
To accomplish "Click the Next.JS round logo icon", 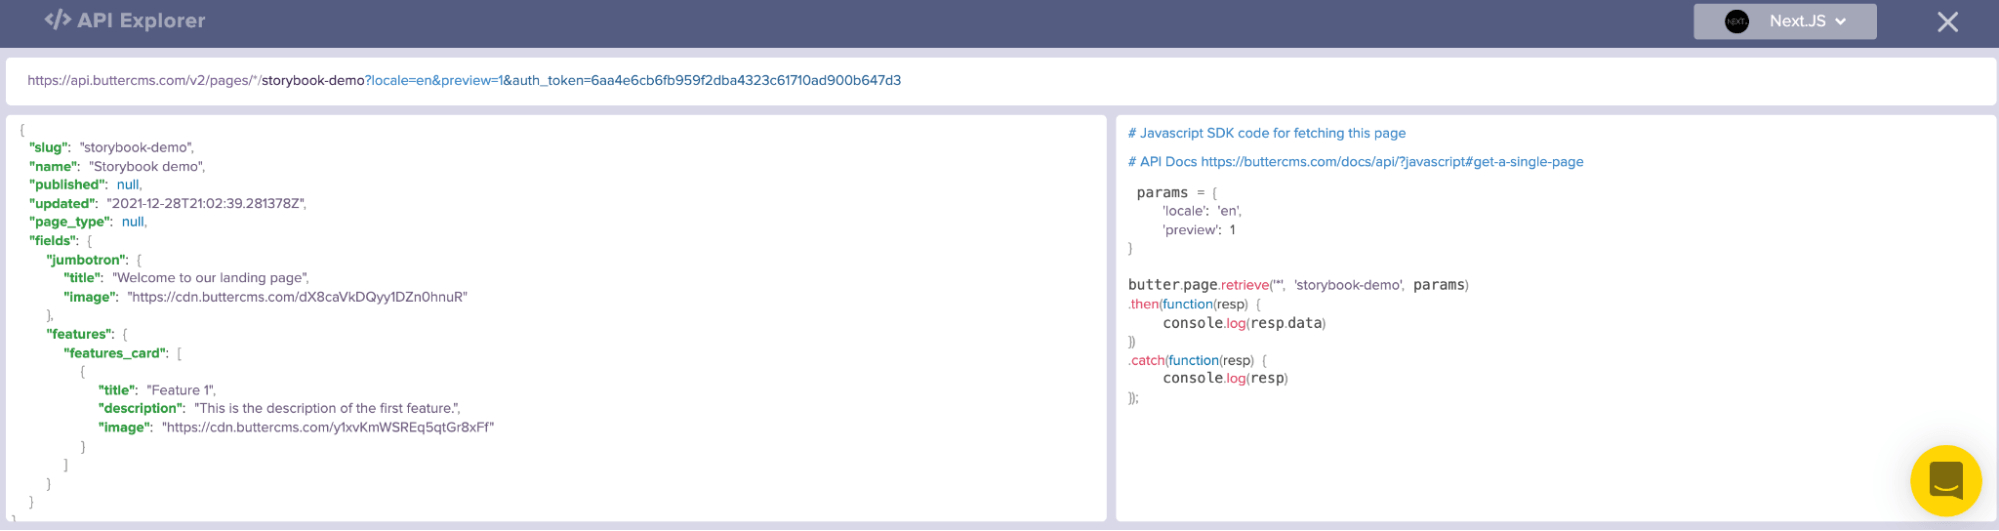I will 1737,21.
